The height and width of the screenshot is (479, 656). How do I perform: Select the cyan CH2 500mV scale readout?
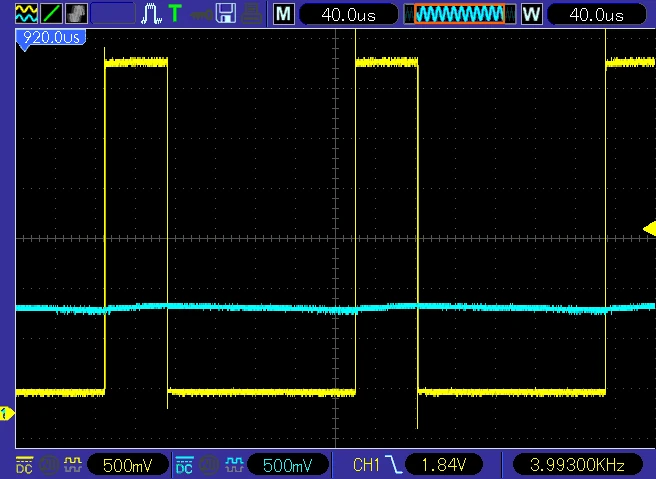pos(288,465)
